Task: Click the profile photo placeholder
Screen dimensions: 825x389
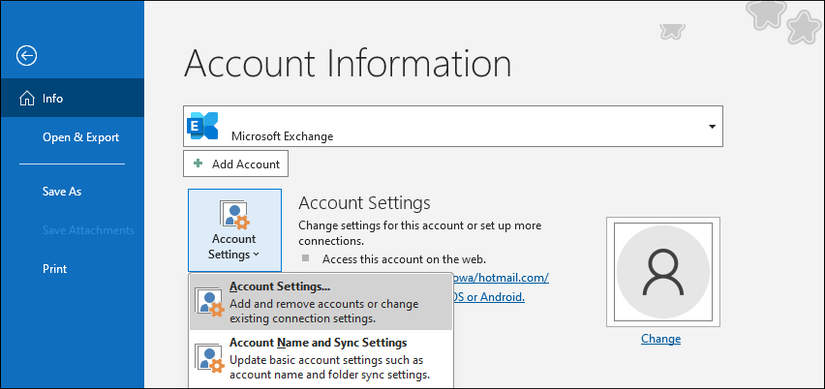Action: point(663,272)
